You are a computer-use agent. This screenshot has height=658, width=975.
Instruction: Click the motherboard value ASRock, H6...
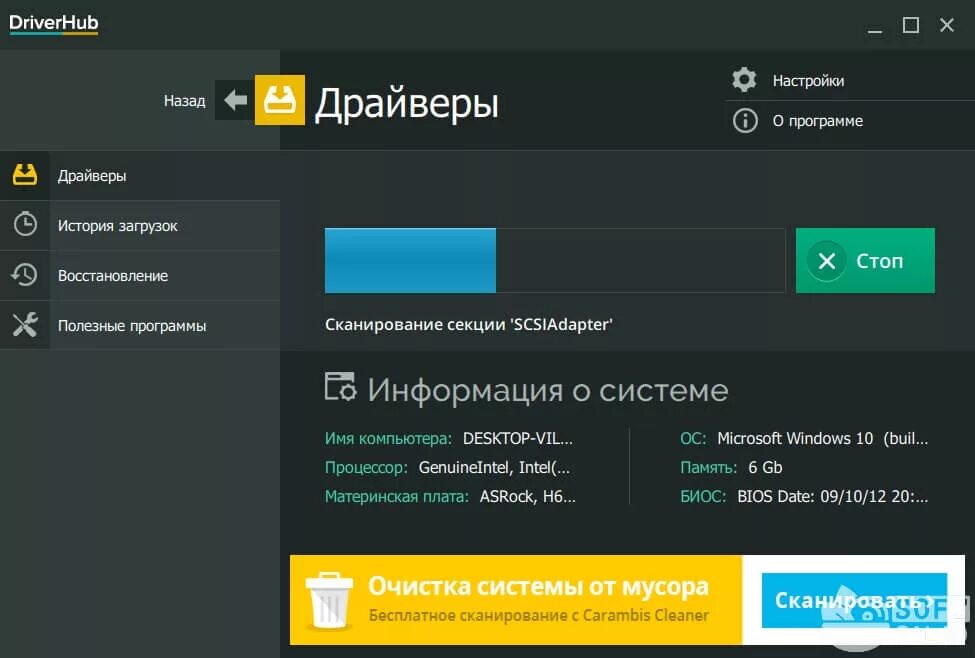pos(527,496)
